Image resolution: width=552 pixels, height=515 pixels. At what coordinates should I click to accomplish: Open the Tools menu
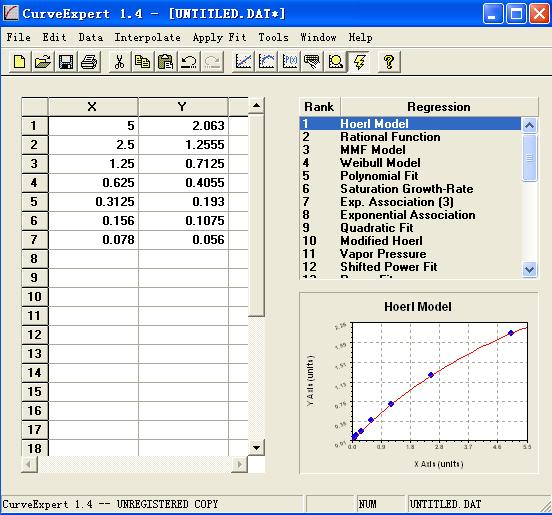pyautogui.click(x=273, y=37)
